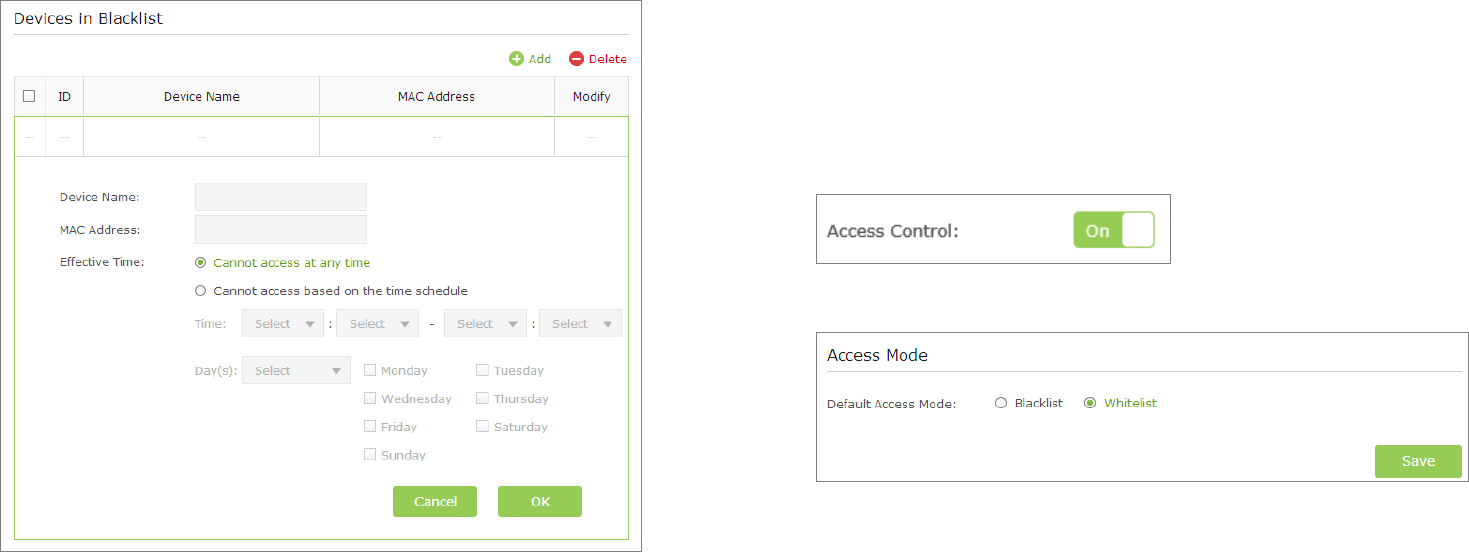Click the Modify column header
Image resolution: width=1469 pixels, height=552 pixels.
point(592,97)
